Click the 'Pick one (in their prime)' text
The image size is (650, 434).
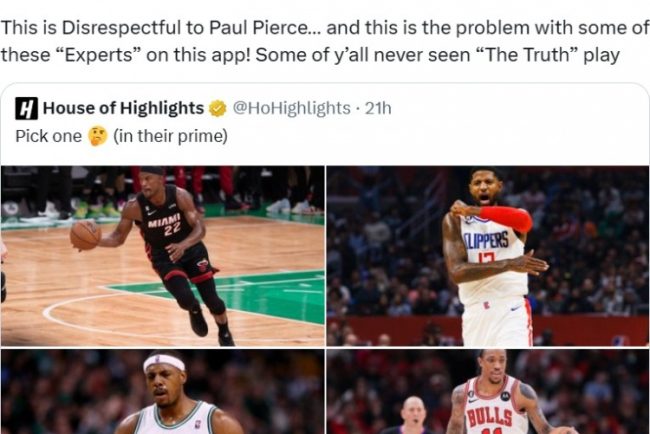click(x=121, y=136)
